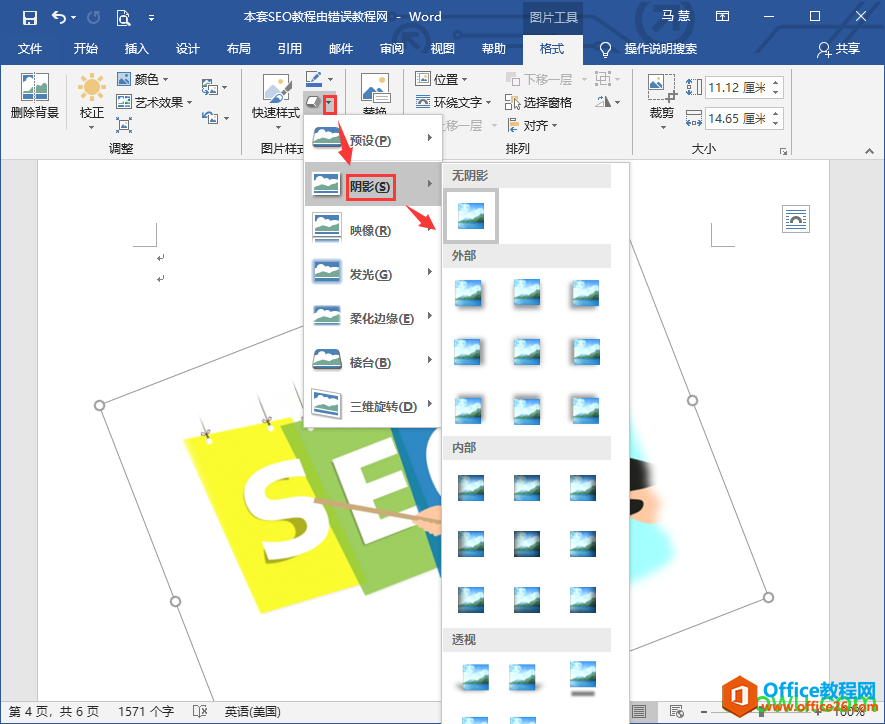Click the Artistic Effects (艺术效果) icon
Image resolution: width=885 pixels, height=724 pixels.
point(124,101)
